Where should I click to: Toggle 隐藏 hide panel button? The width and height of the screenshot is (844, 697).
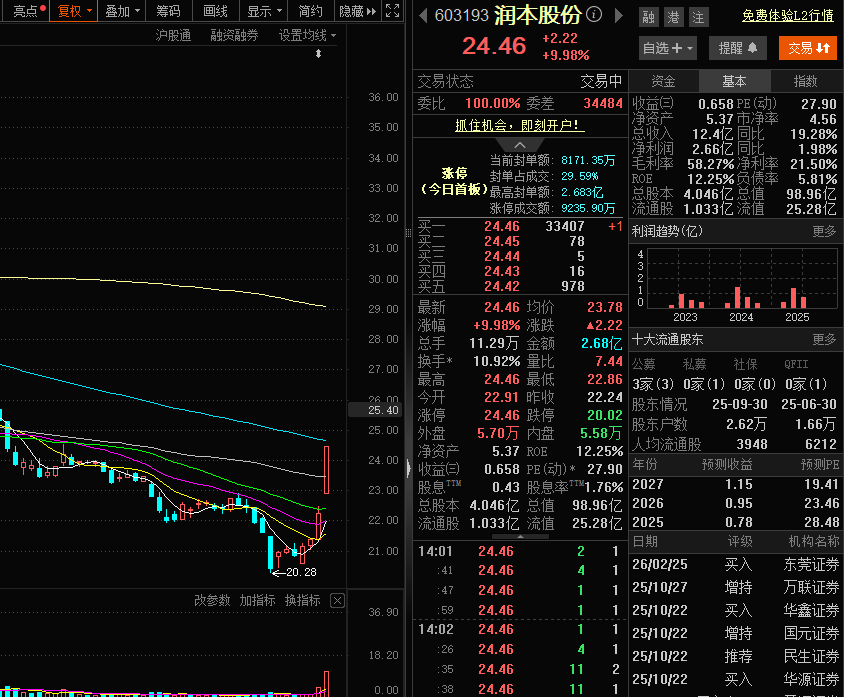tap(357, 11)
